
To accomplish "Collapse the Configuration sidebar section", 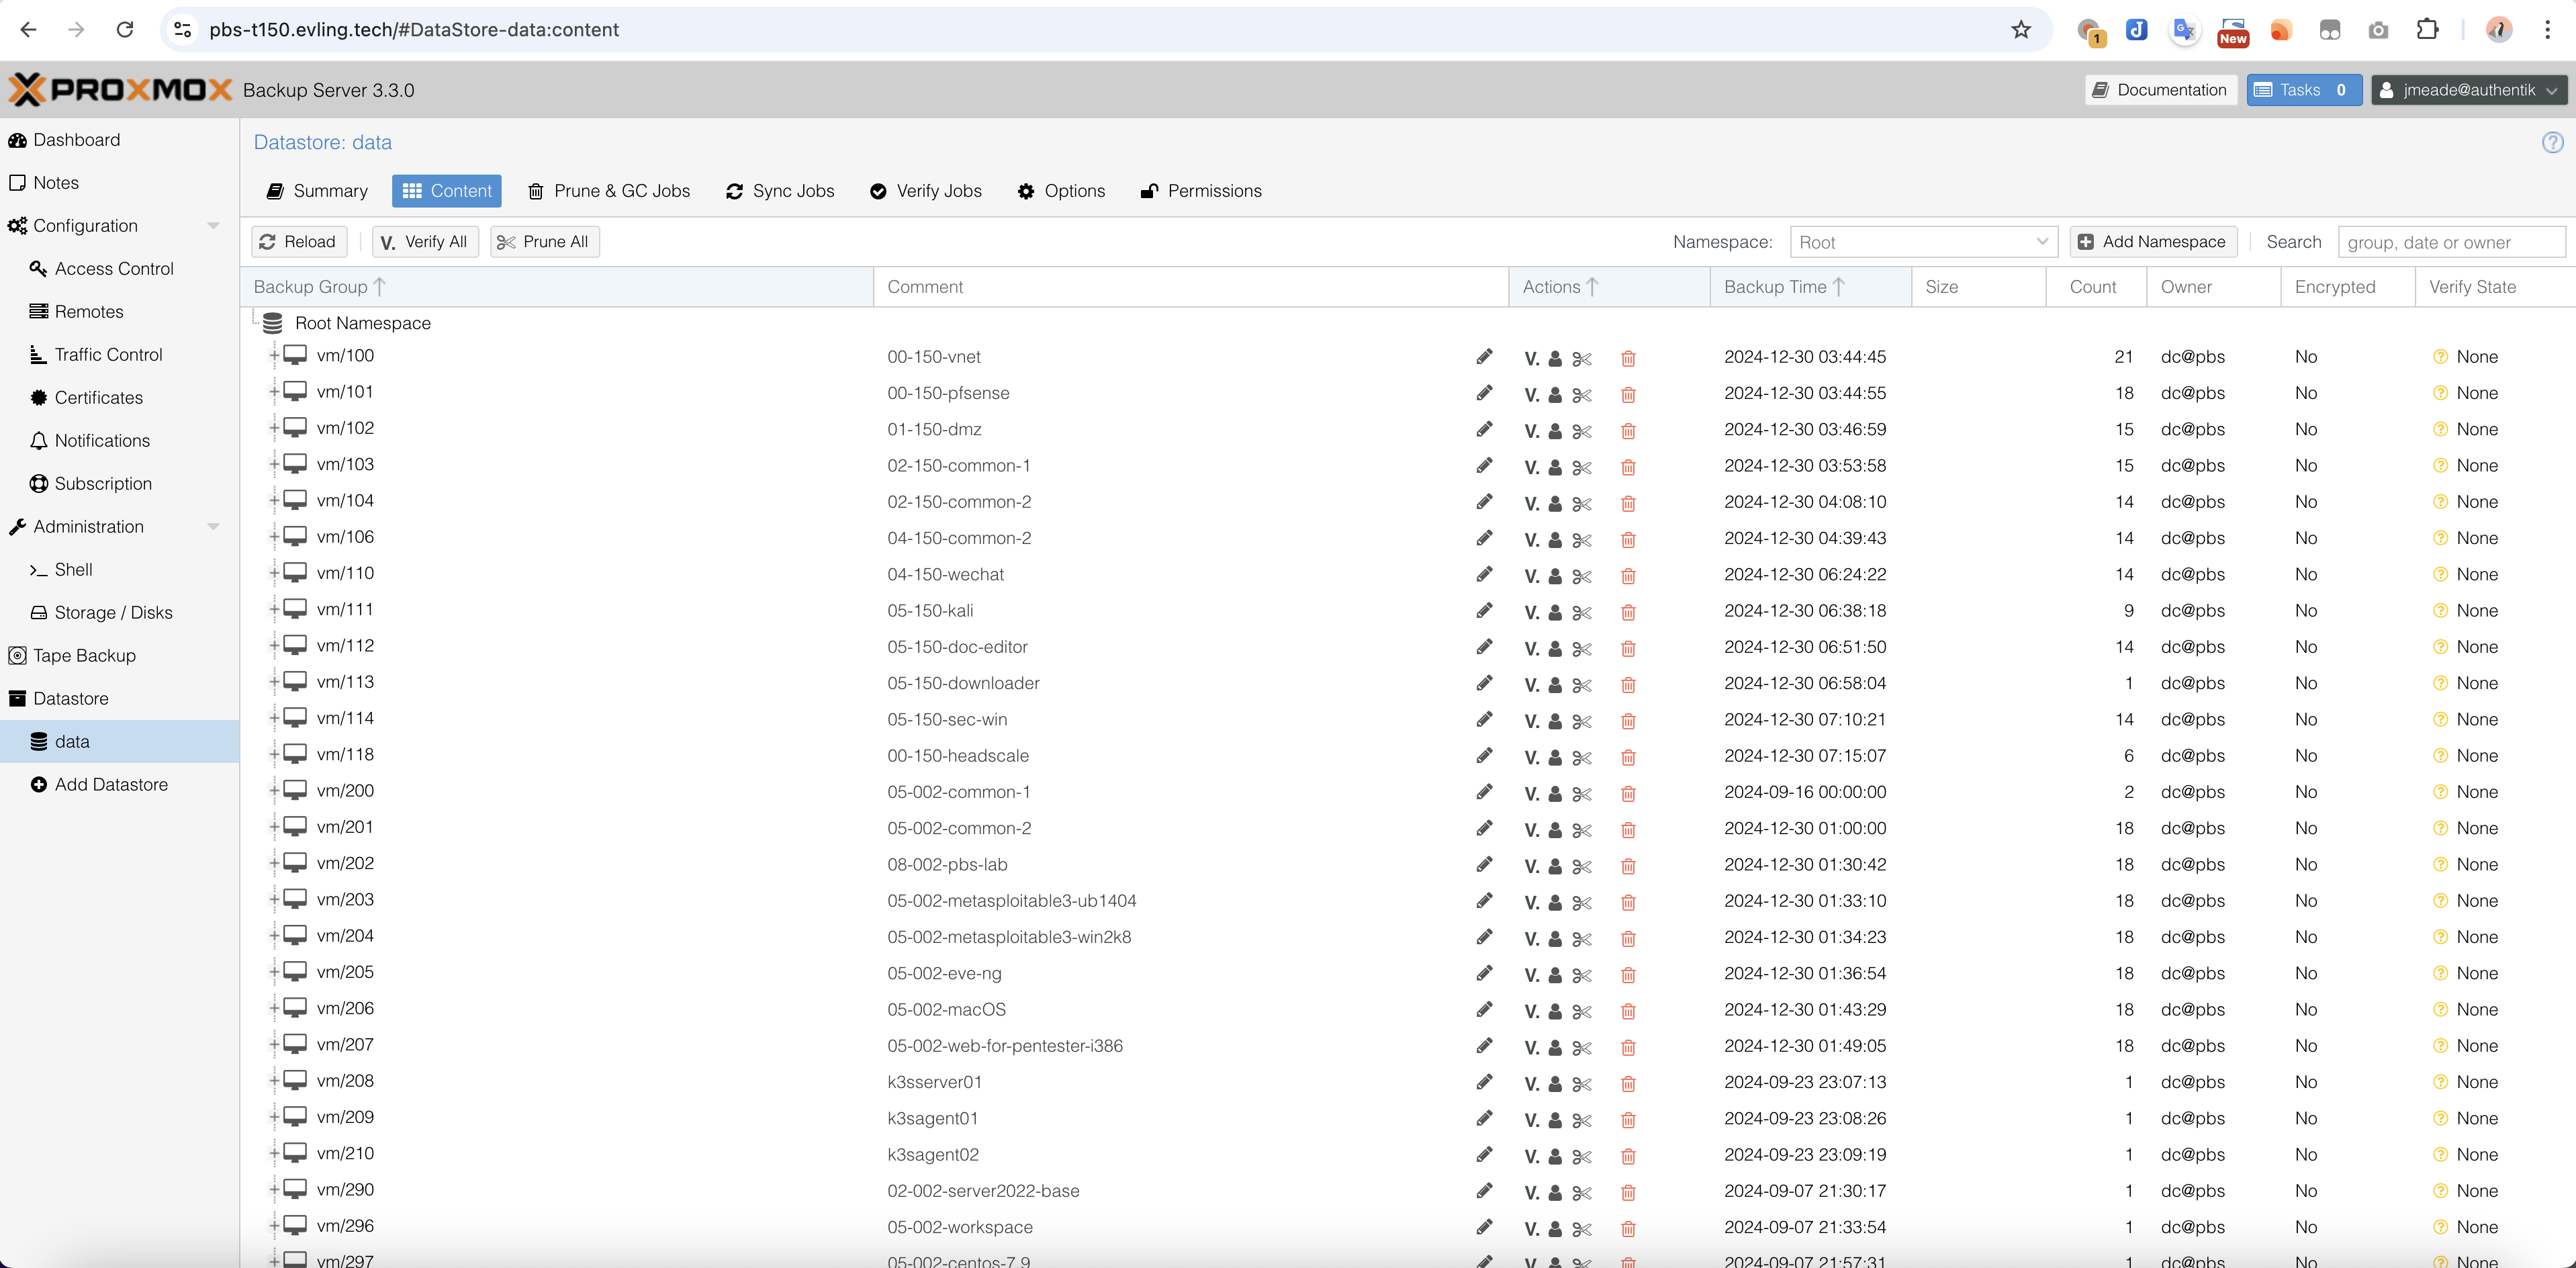I will [213, 226].
